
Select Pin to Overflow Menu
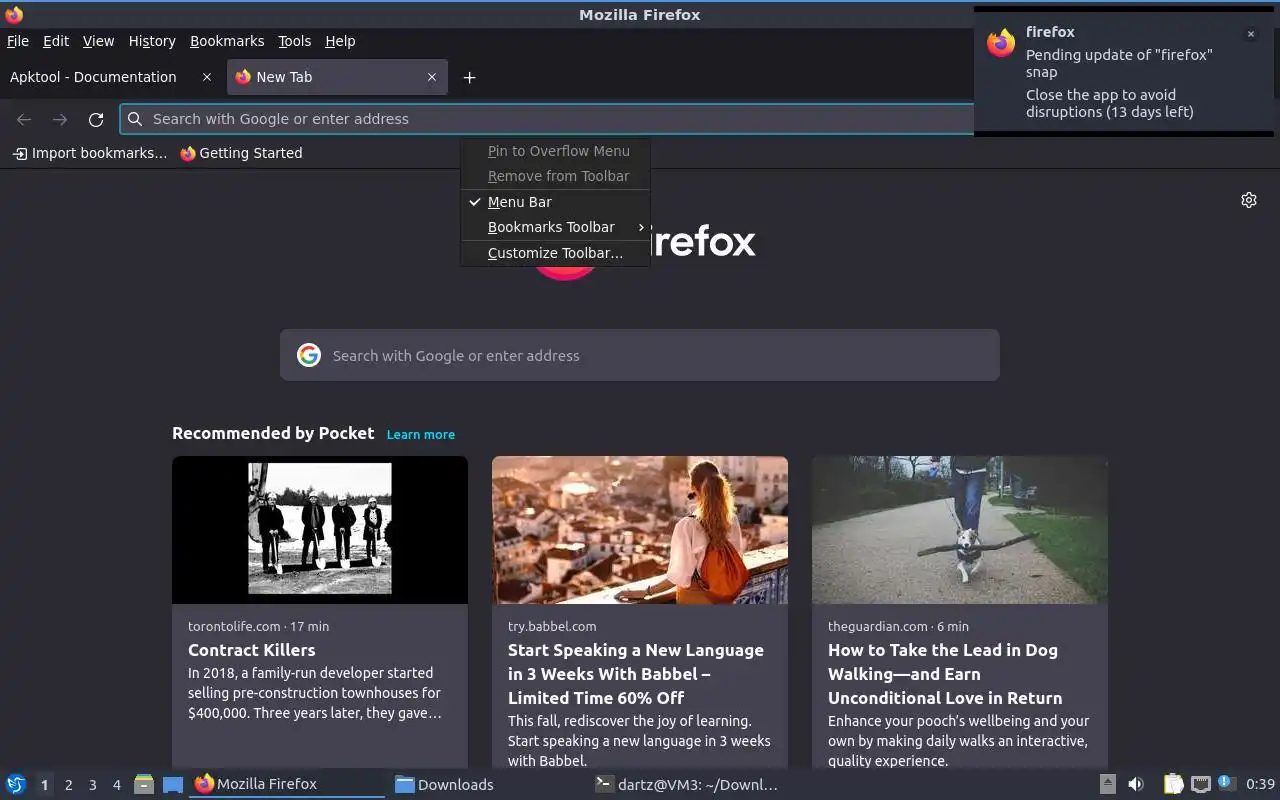click(x=555, y=151)
